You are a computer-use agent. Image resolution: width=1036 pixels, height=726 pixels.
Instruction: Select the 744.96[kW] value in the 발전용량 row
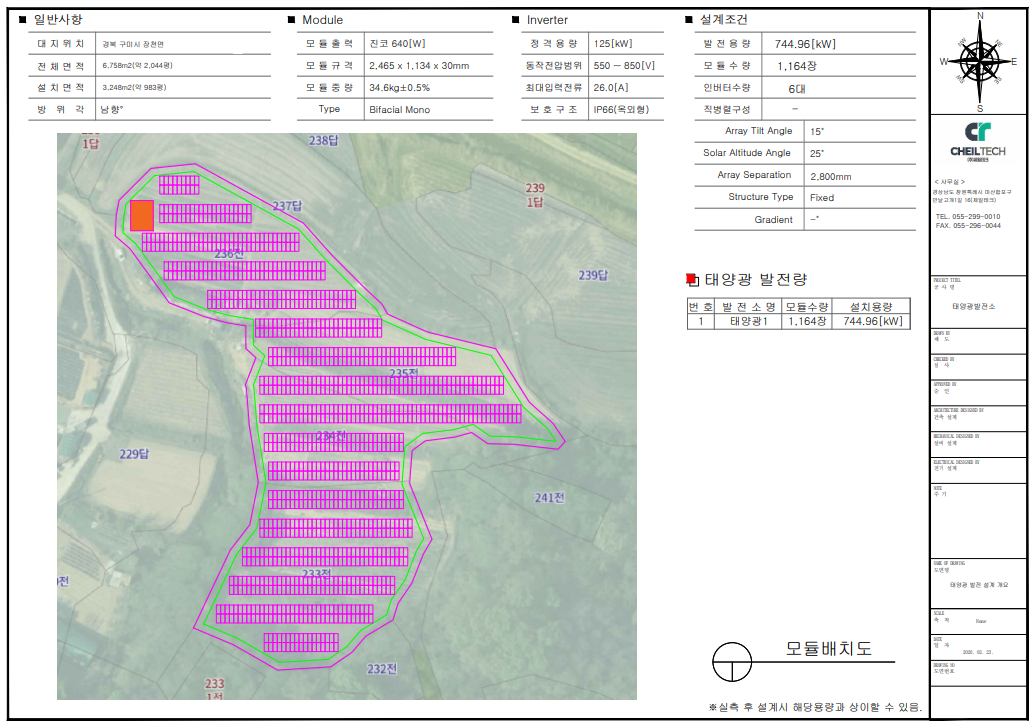tap(805, 44)
